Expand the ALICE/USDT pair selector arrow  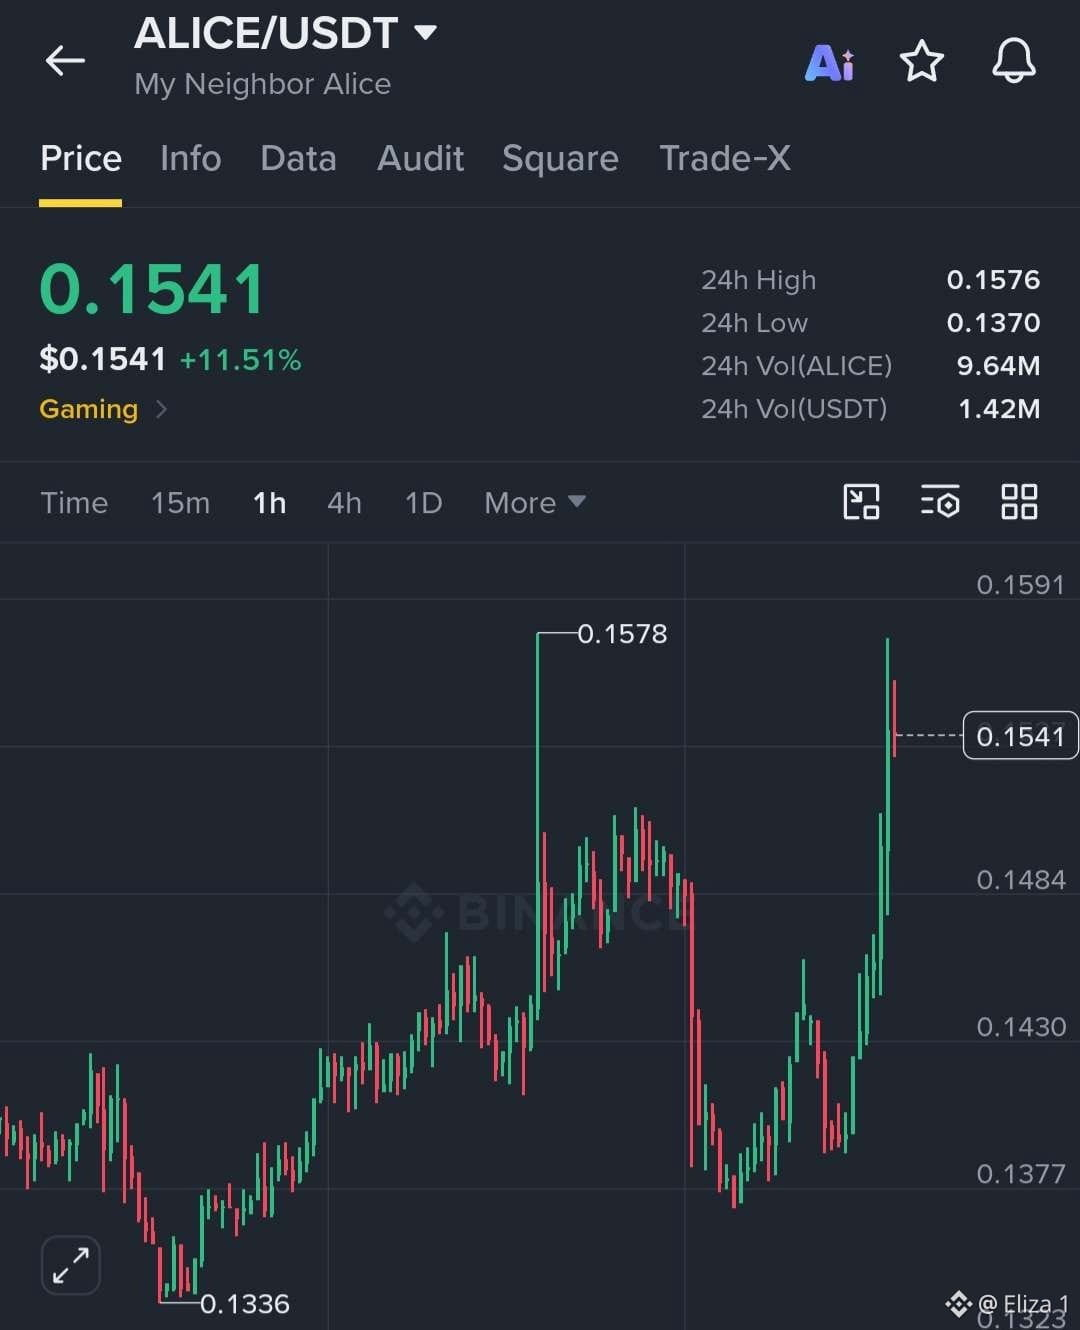(425, 32)
